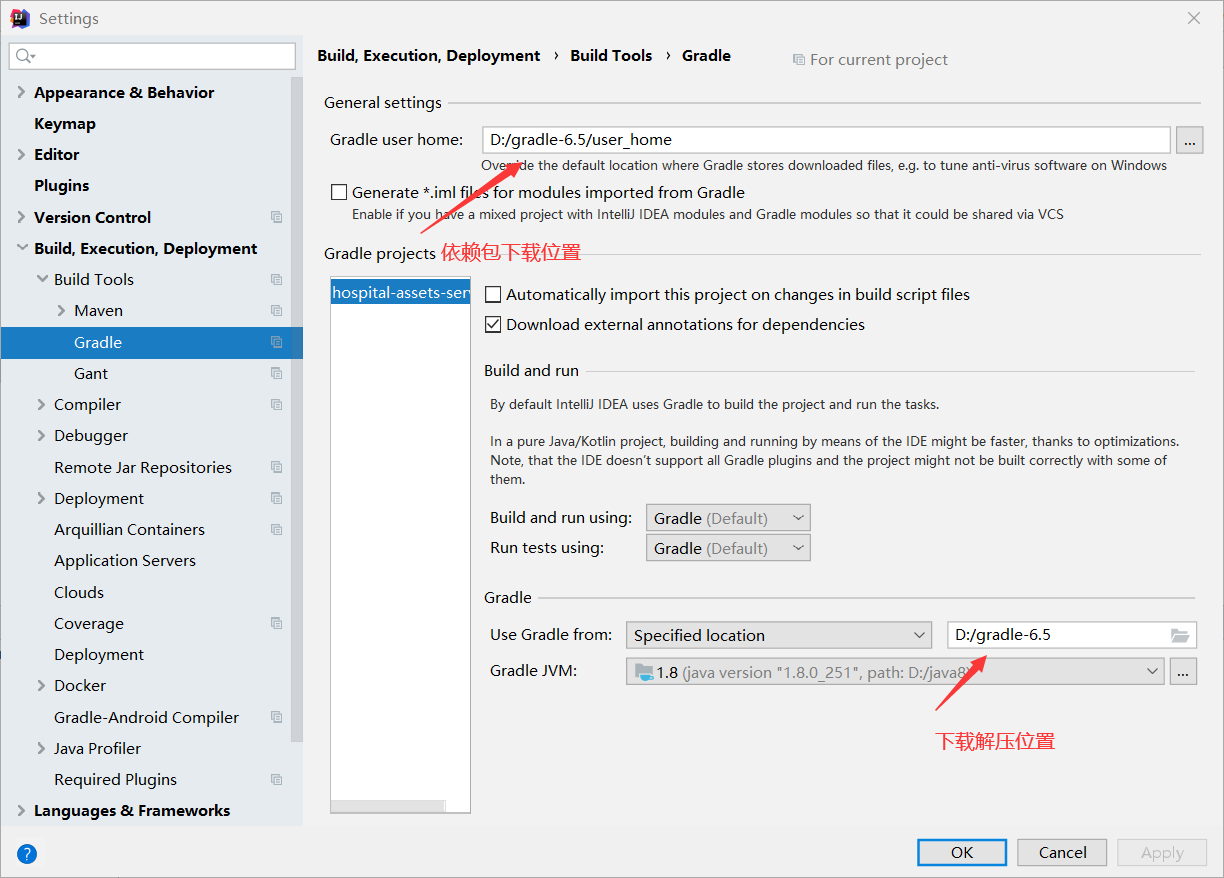
Task: Expand the Deployment node with arrow
Action: [x=41, y=498]
